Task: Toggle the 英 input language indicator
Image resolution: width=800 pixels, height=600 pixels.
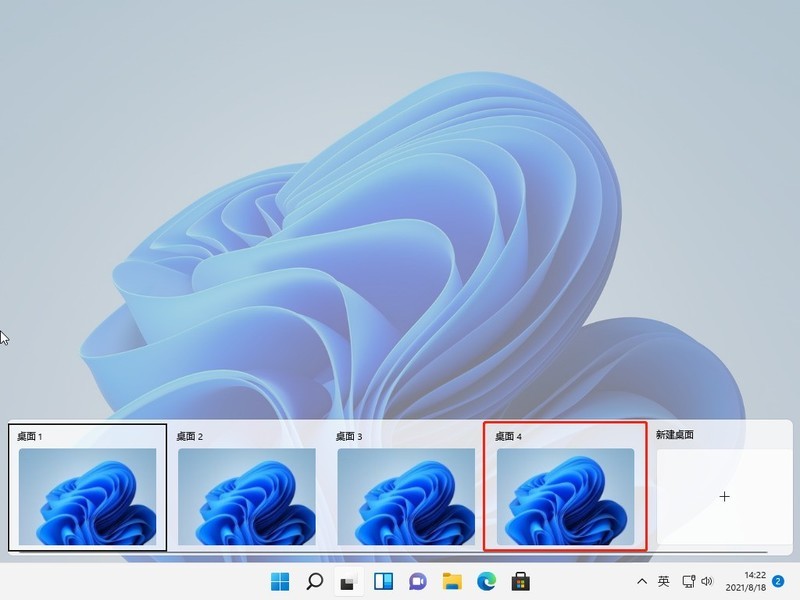Action: pos(665,582)
